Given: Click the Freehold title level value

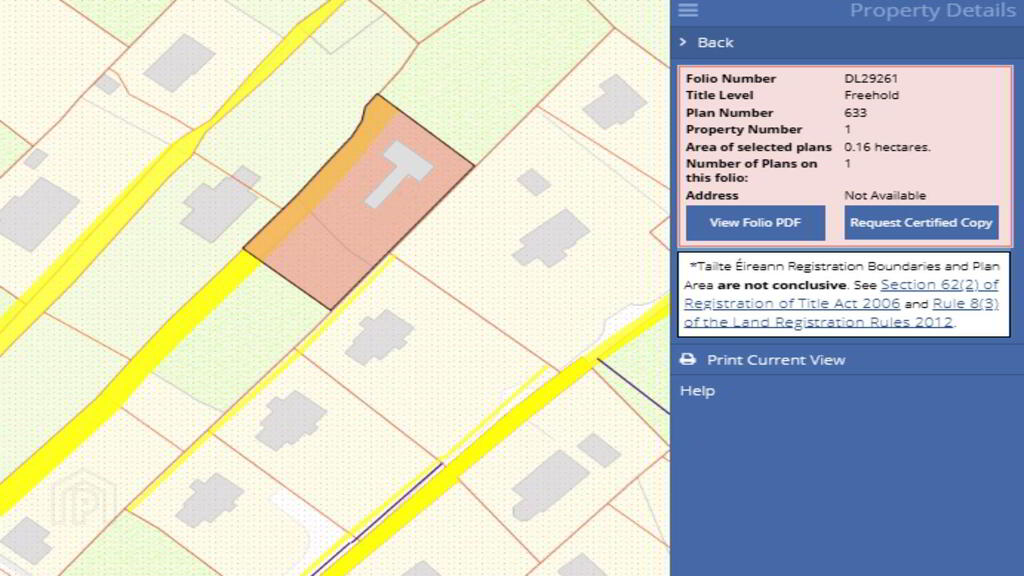Looking at the screenshot, I should (871, 96).
